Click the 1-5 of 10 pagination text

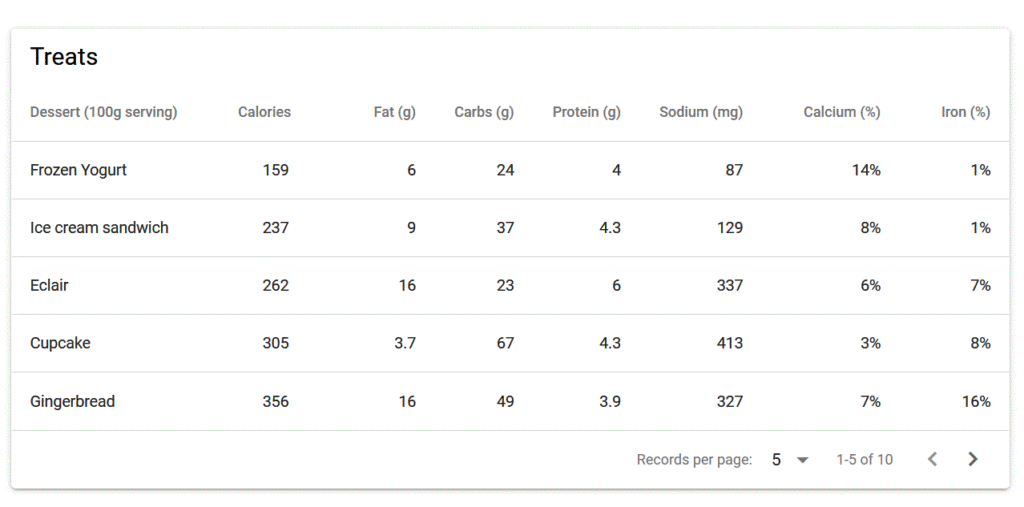pos(864,460)
